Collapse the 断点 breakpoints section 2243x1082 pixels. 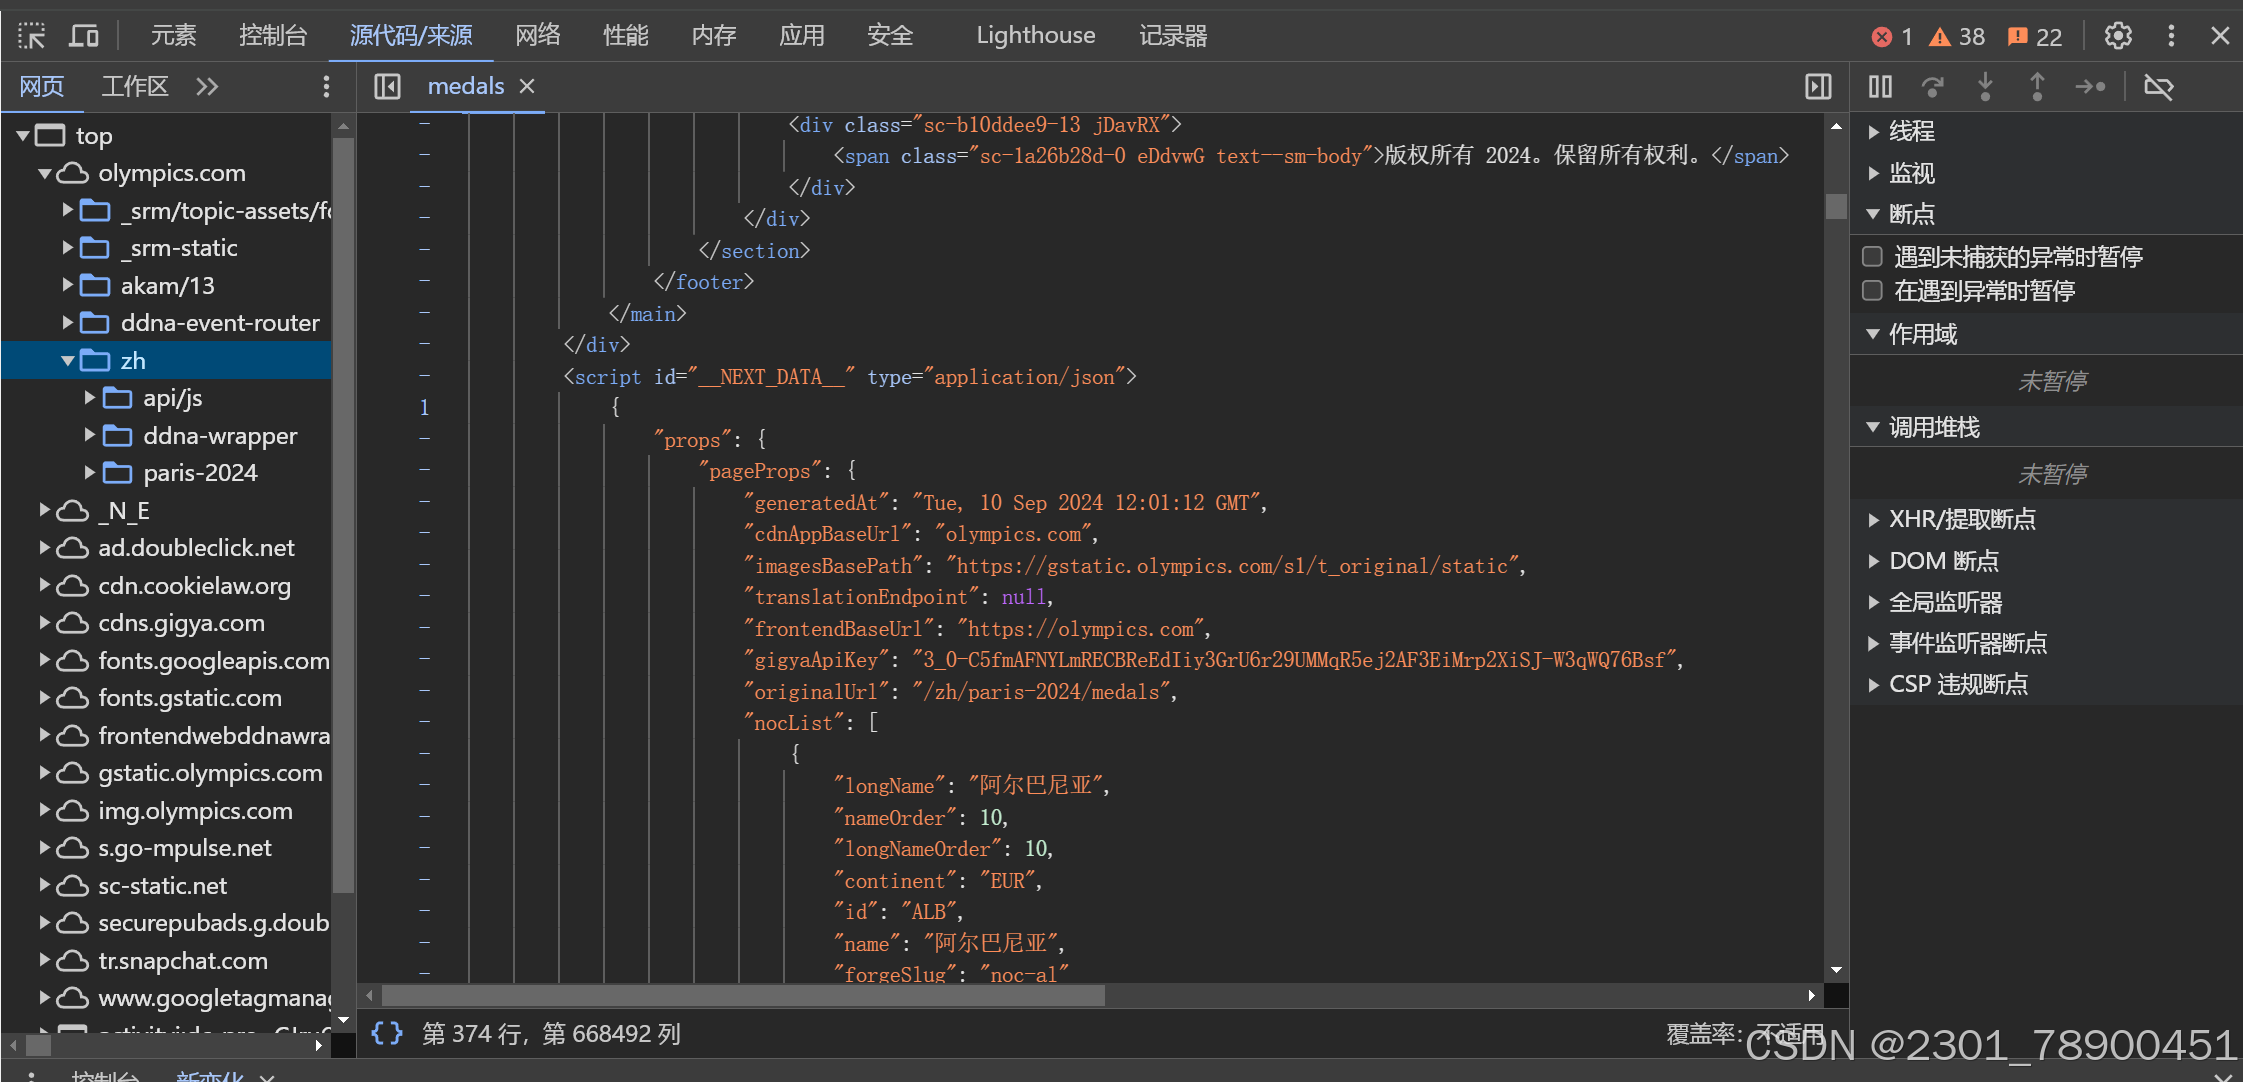[1874, 214]
